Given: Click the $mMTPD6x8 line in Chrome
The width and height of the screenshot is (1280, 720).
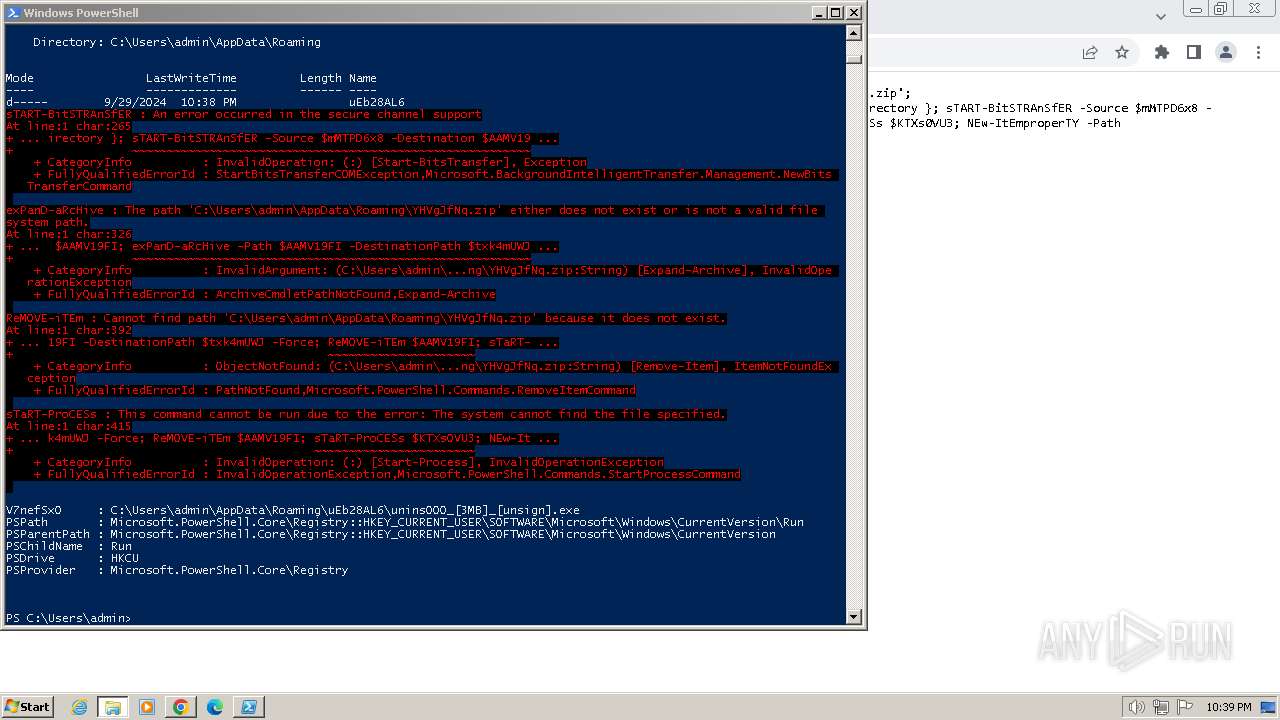Looking at the screenshot, I should 1040,108.
